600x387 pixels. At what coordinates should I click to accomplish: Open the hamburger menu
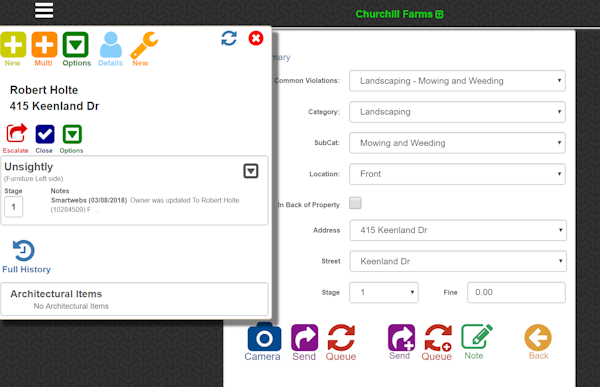[44, 10]
